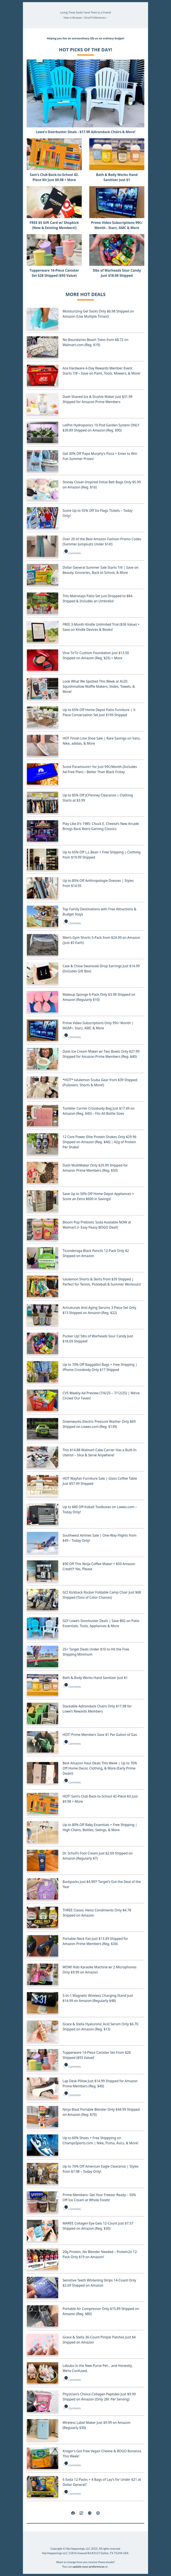Open 5lbs of Warheads Sour Candy link

116,272
